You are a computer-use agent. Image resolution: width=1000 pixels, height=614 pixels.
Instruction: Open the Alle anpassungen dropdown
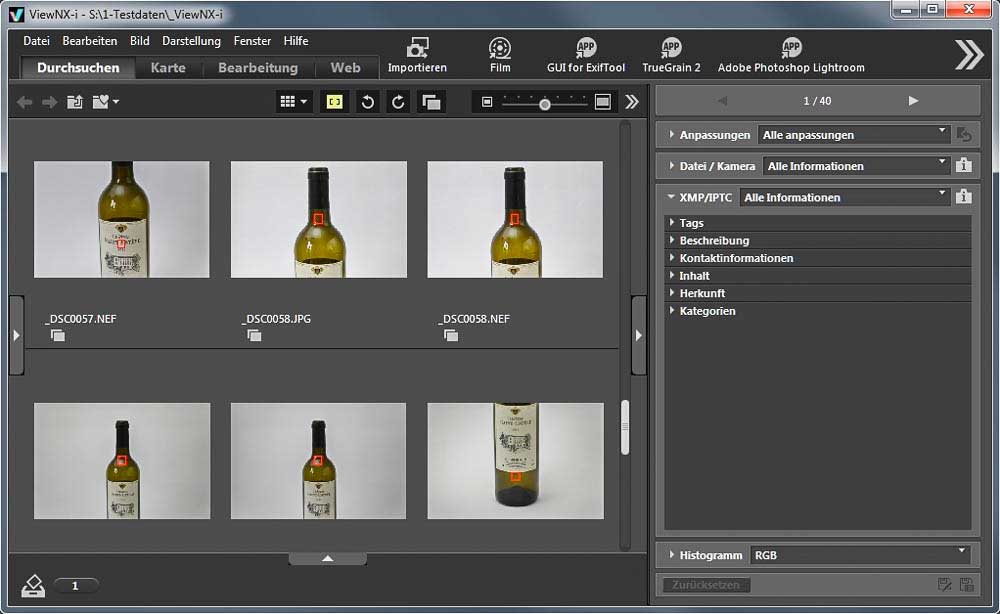point(853,134)
